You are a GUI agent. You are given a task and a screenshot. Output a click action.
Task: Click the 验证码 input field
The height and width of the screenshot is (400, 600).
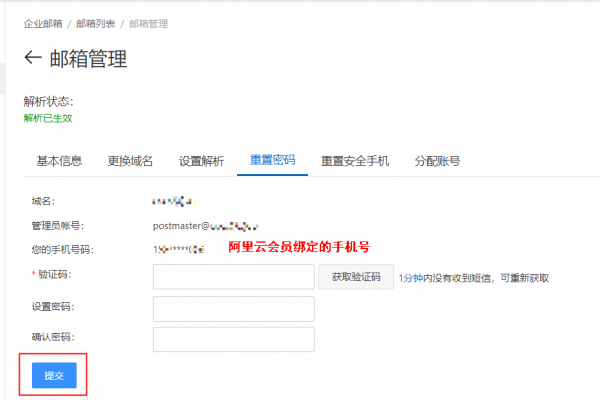[233, 277]
